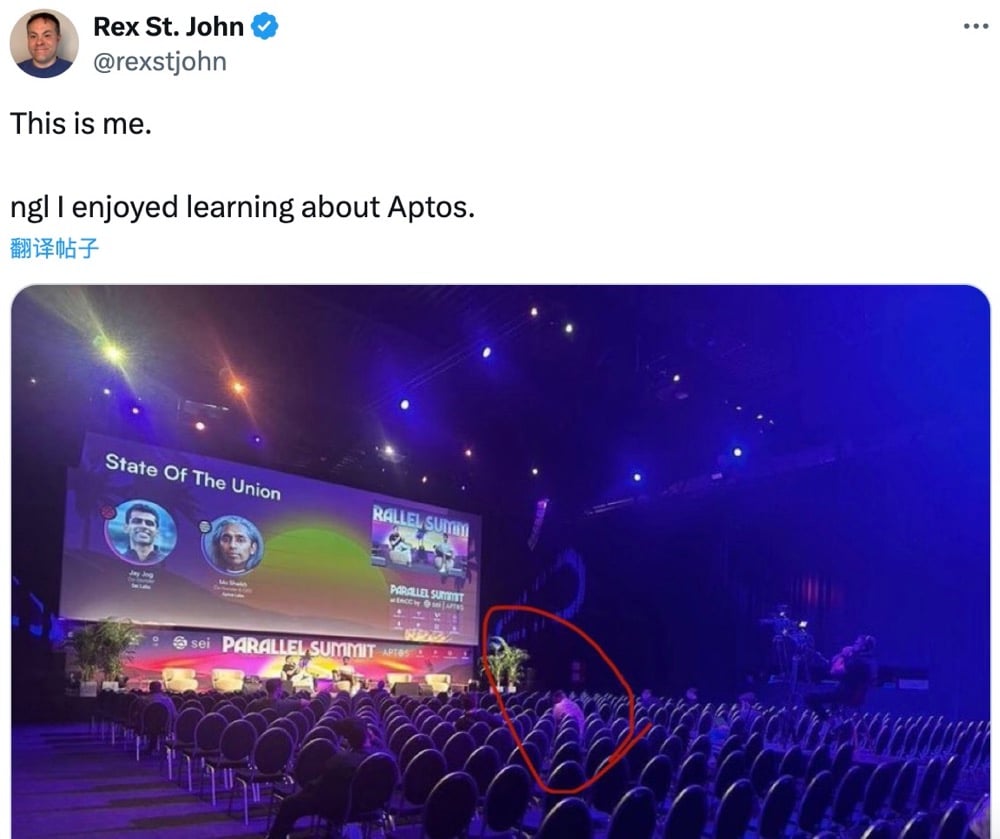Screen dimensions: 1000x839
Task: Open the @rexstjohn handle link
Action: [159, 62]
